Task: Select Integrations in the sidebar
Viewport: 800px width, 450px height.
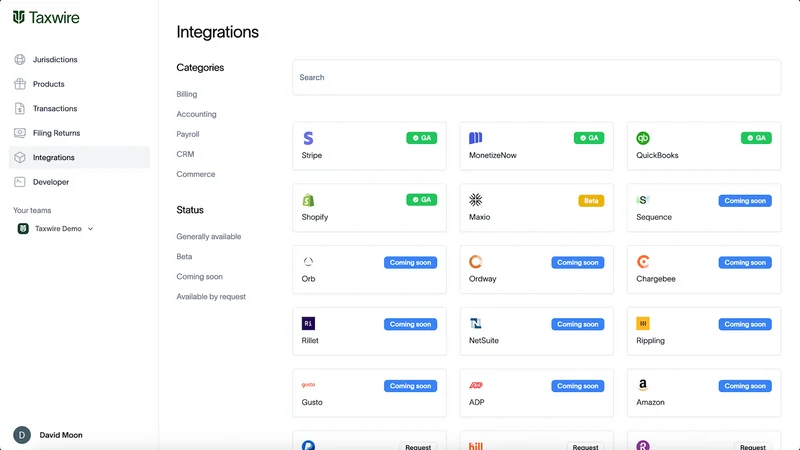Action: [79, 158]
